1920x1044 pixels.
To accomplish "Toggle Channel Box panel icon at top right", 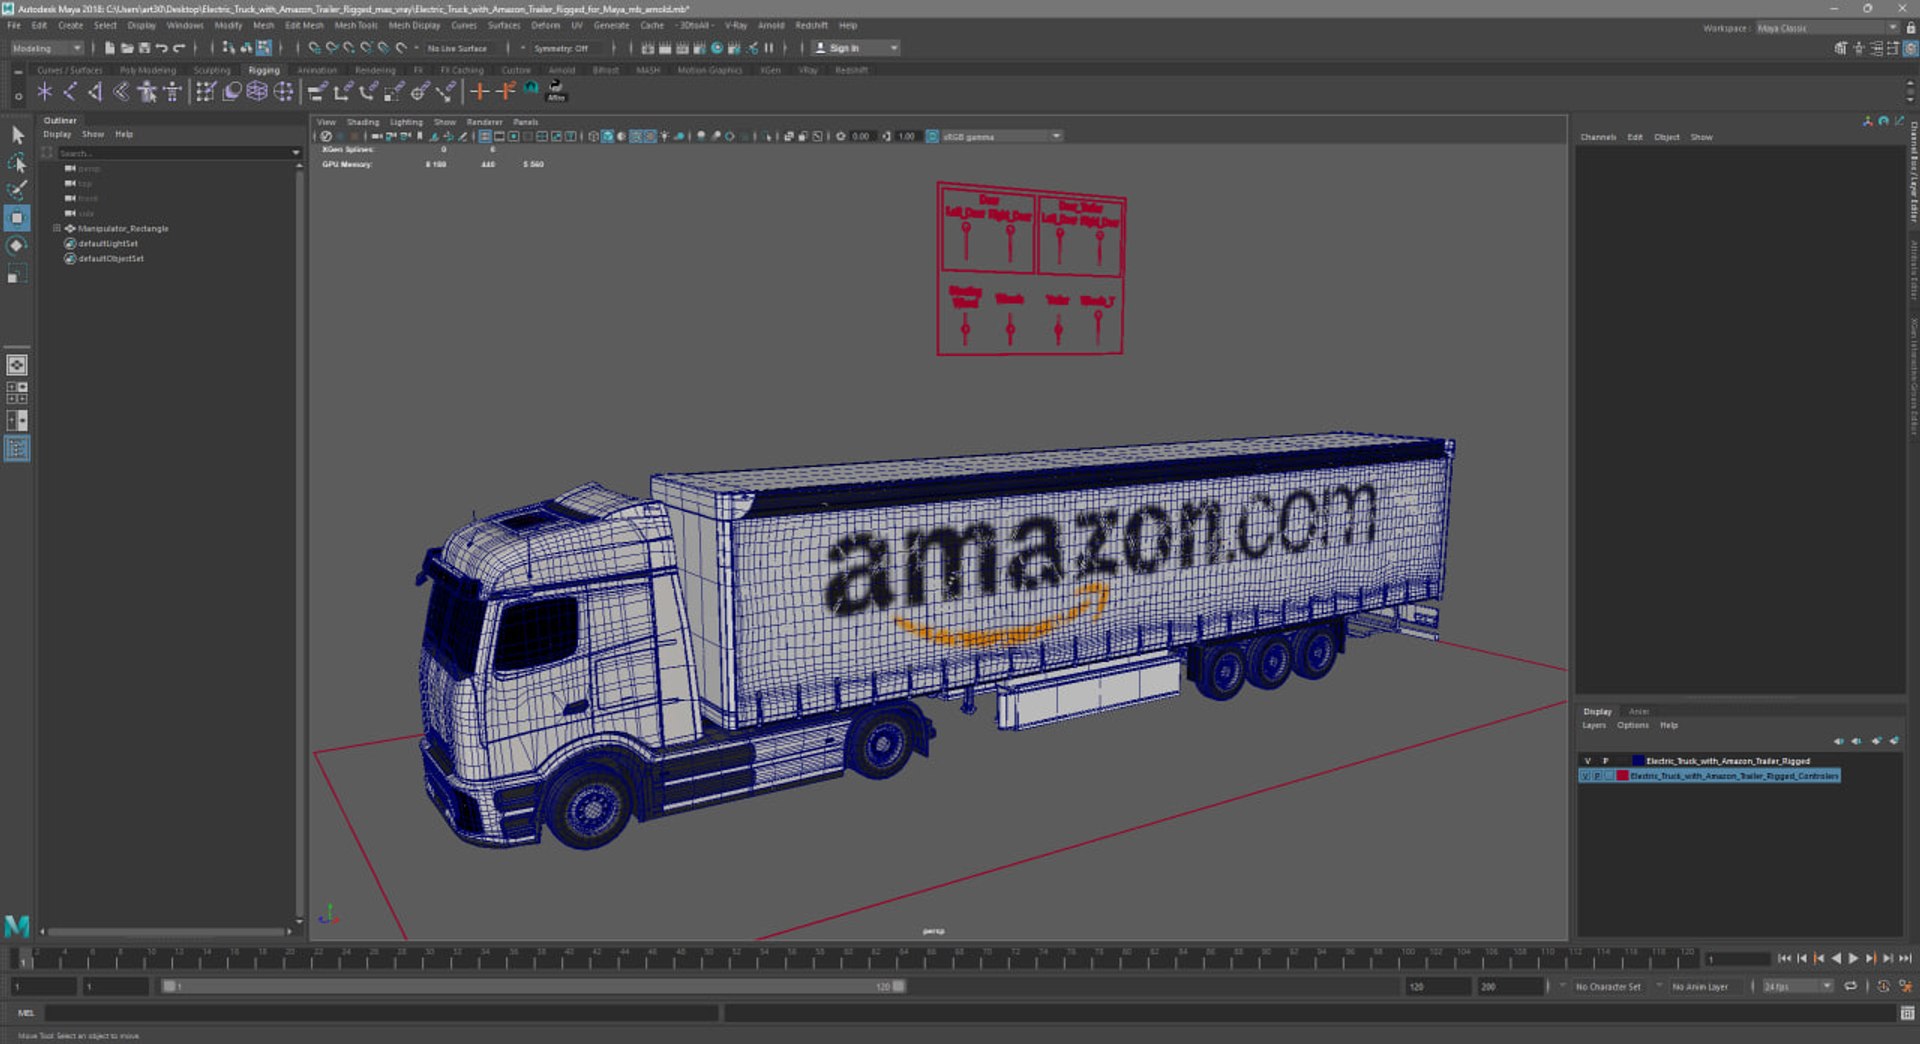I will [x=1910, y=48].
